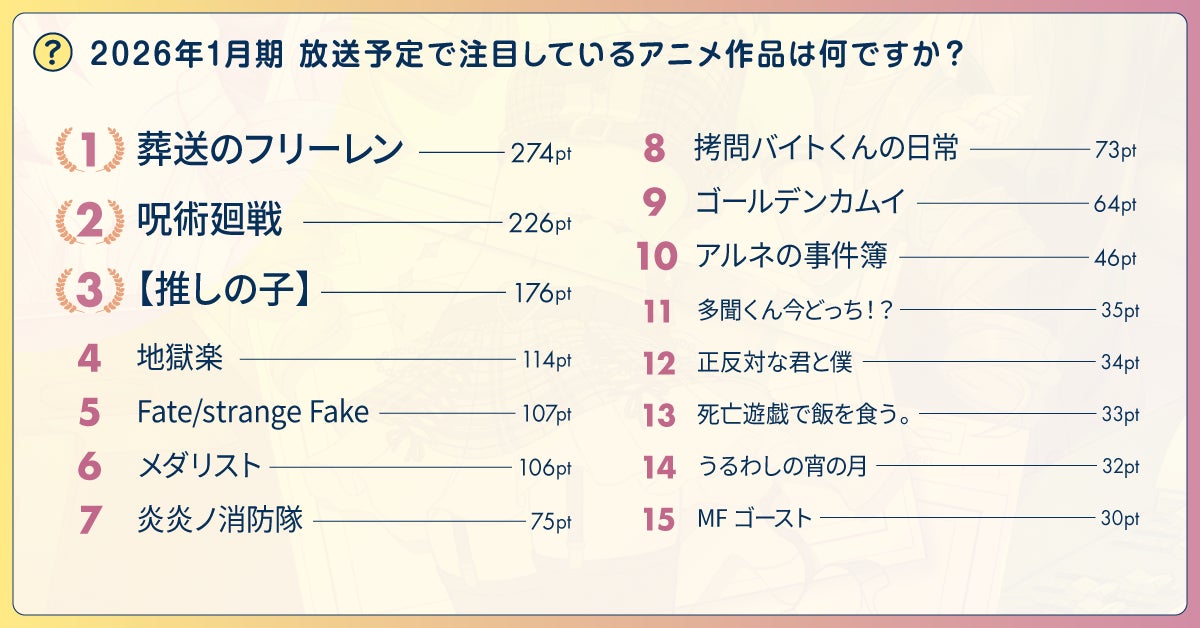Click the yellow question mark icon
This screenshot has height=628, width=1200.
52,53
